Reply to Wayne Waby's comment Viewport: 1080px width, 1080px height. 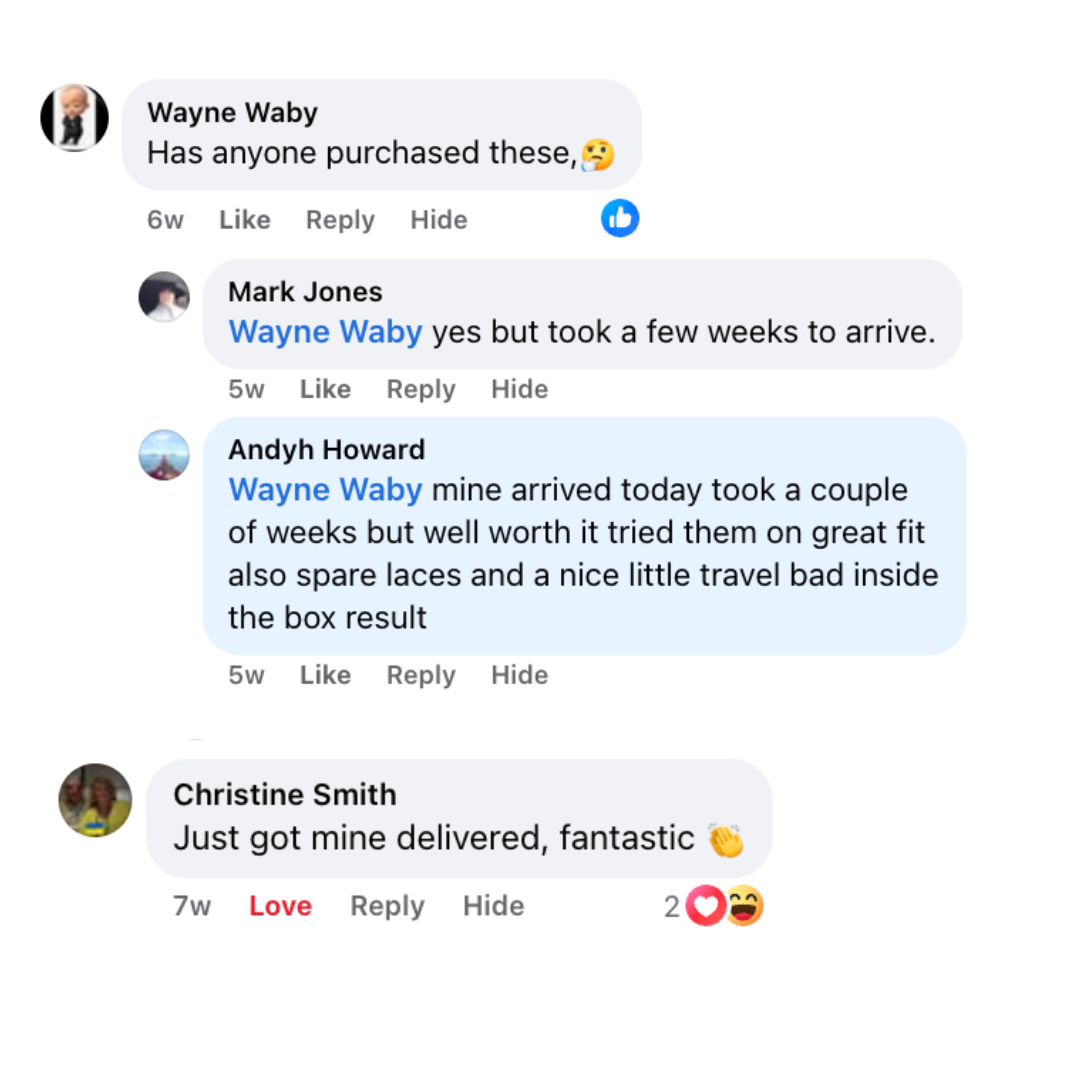(340, 220)
